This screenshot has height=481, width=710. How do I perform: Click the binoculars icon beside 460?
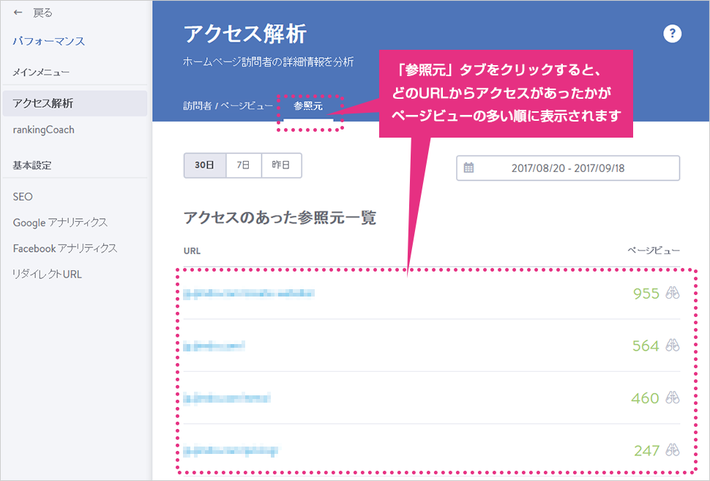point(672,398)
